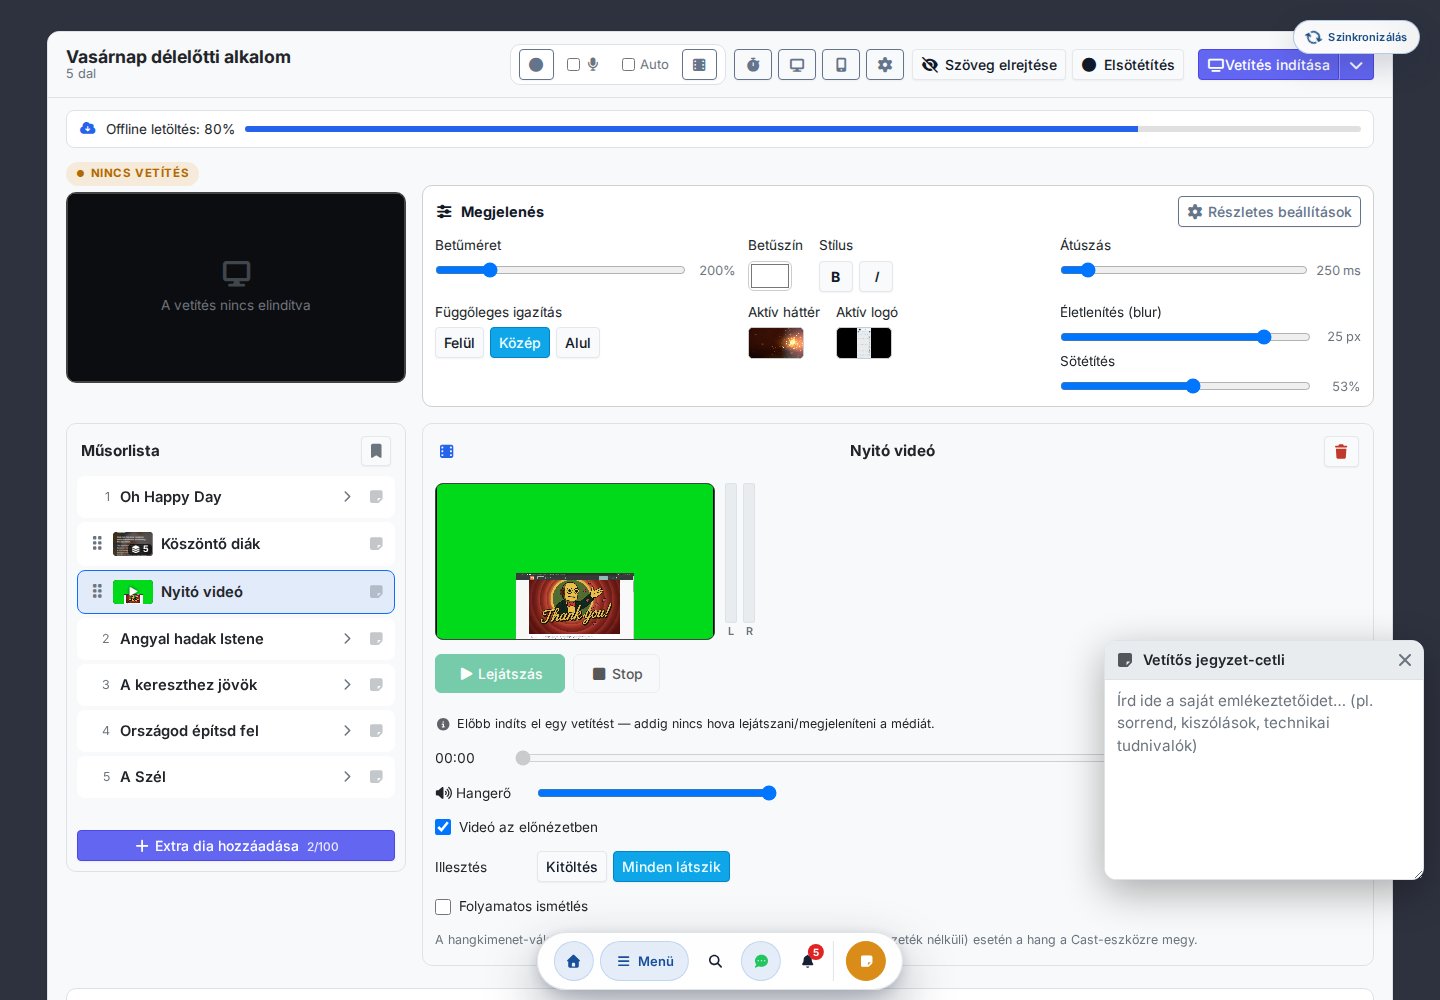Screen dimensions: 1440x1000
Task: Click the round record button in the toolbar
Action: [536, 65]
